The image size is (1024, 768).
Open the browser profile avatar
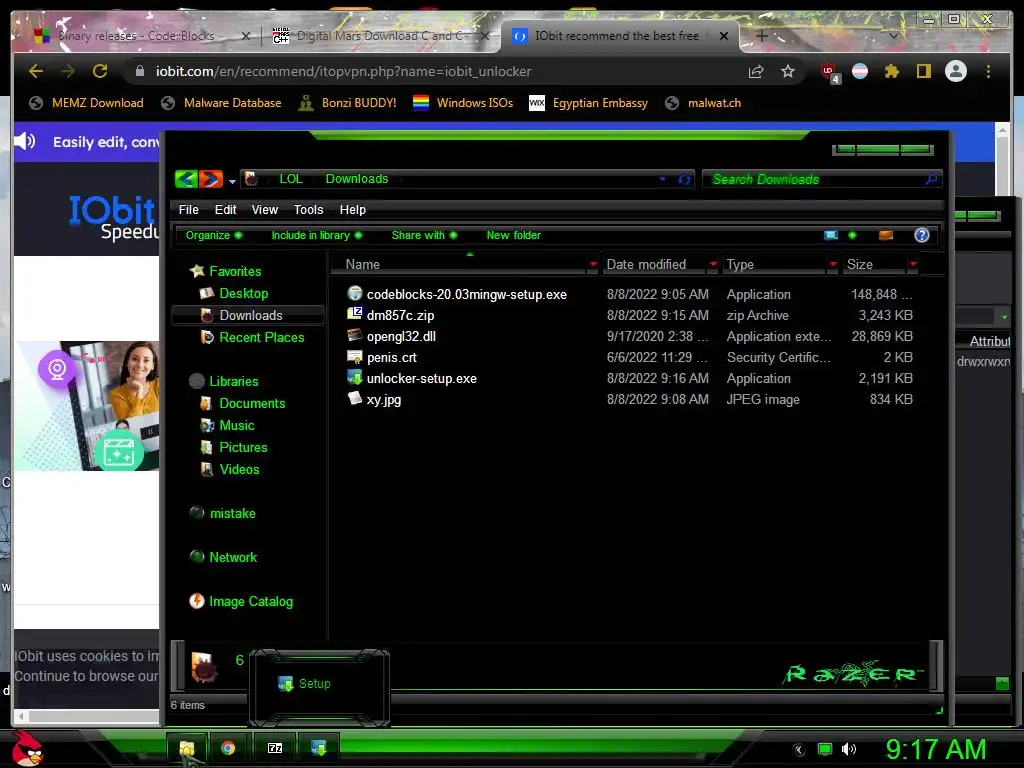tap(955, 71)
